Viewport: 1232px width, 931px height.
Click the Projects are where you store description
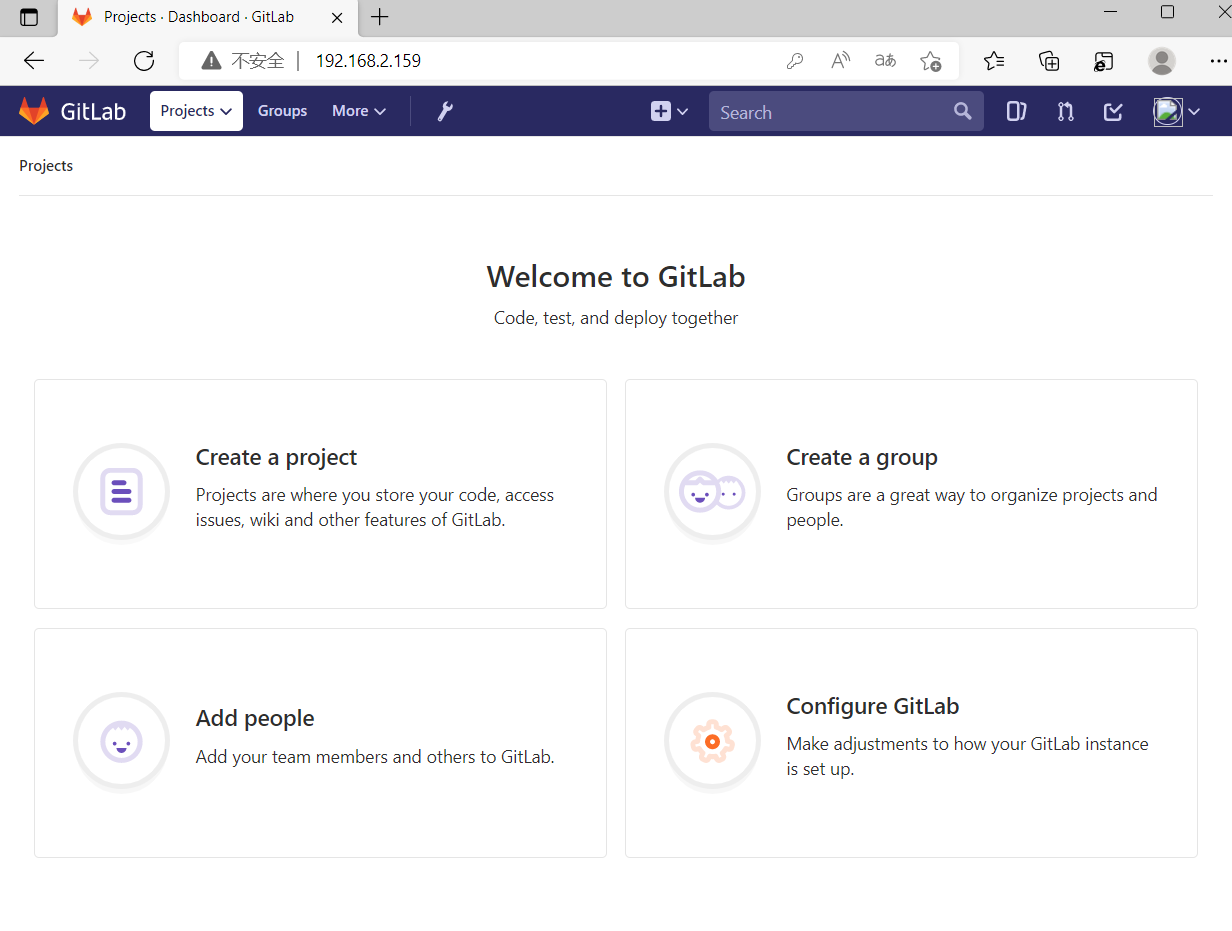pyautogui.click(x=375, y=507)
